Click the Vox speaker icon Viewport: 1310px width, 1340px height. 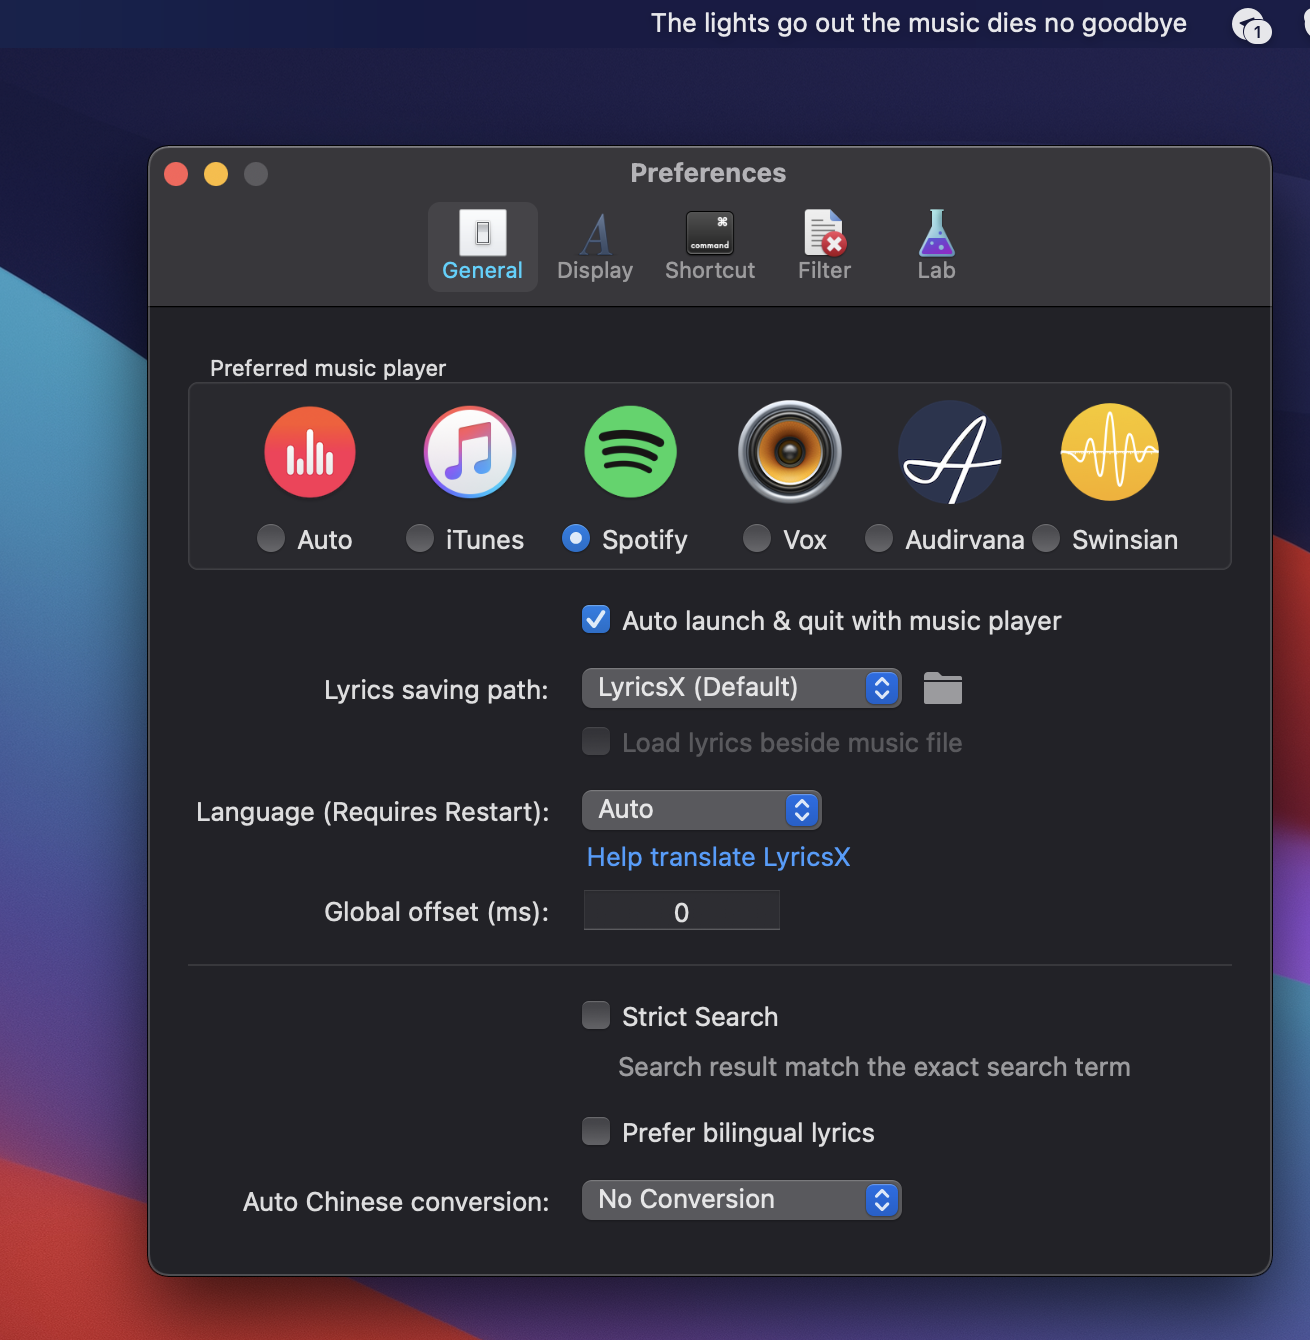(790, 452)
